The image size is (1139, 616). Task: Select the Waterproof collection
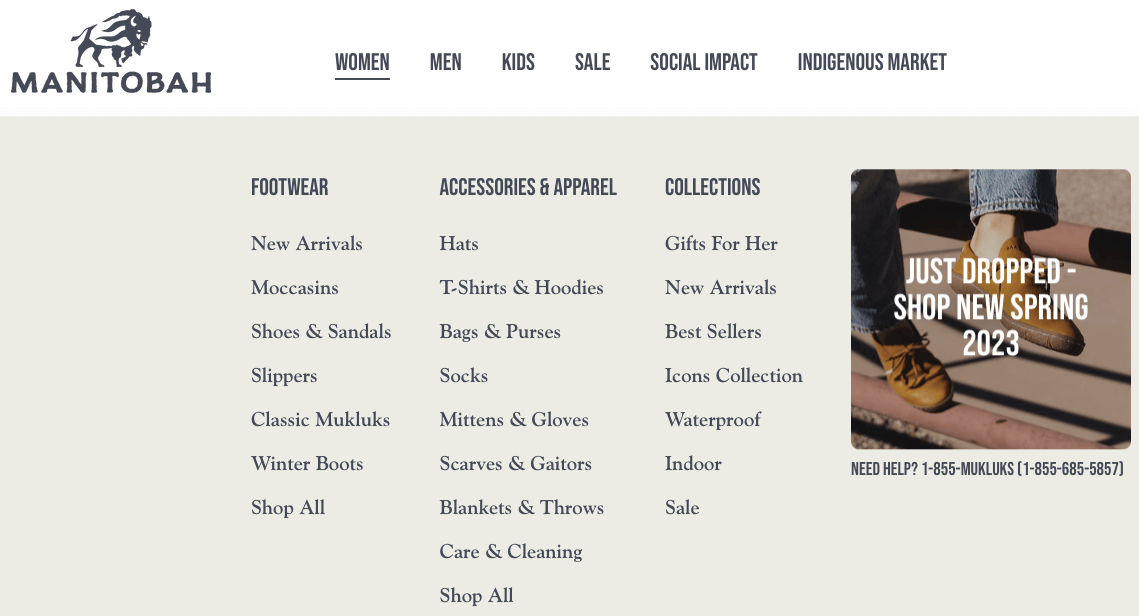tap(712, 420)
